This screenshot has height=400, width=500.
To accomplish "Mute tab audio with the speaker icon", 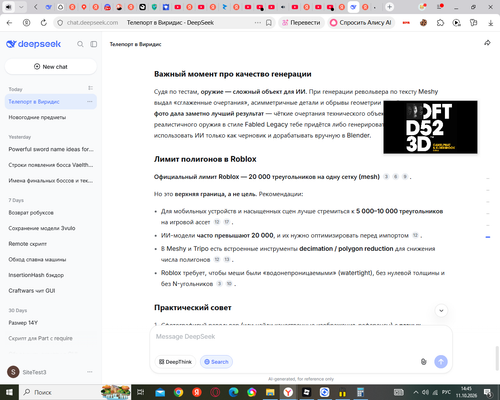I will tap(9, 7).
